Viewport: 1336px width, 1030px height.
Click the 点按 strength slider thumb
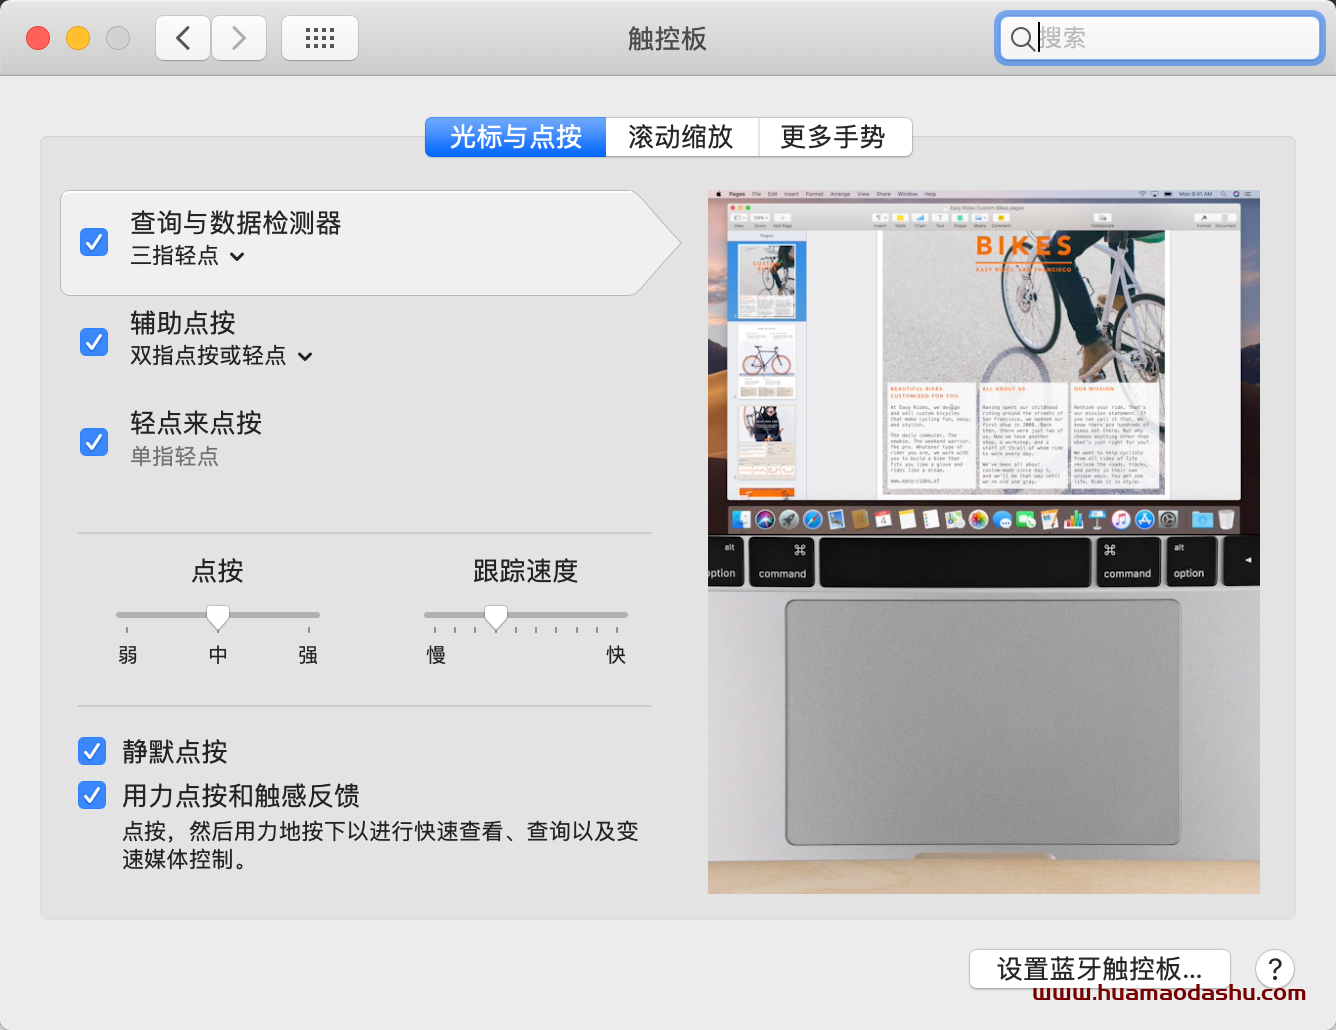[x=218, y=617]
